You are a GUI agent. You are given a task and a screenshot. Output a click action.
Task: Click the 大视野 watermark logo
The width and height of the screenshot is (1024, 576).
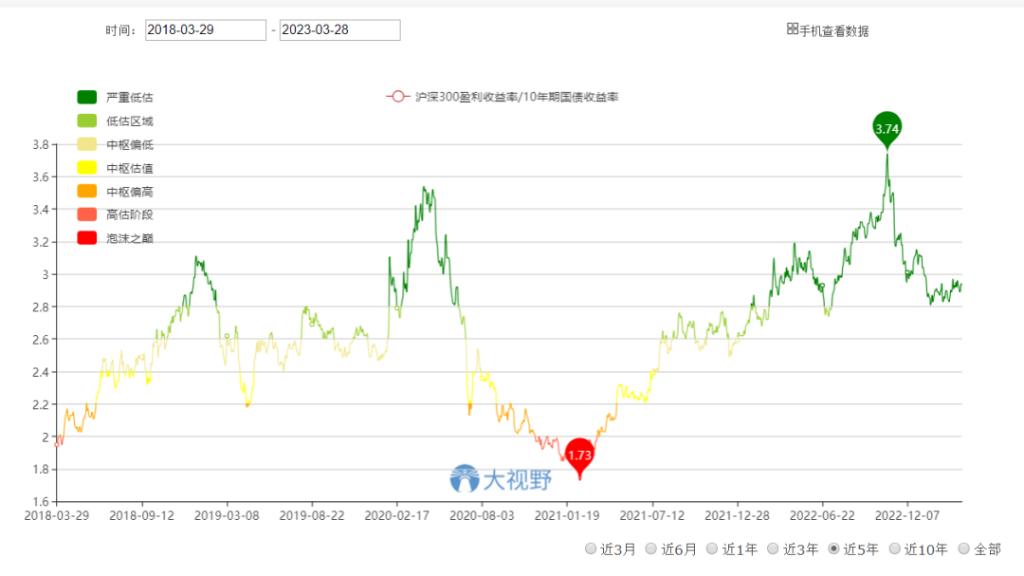[x=465, y=479]
